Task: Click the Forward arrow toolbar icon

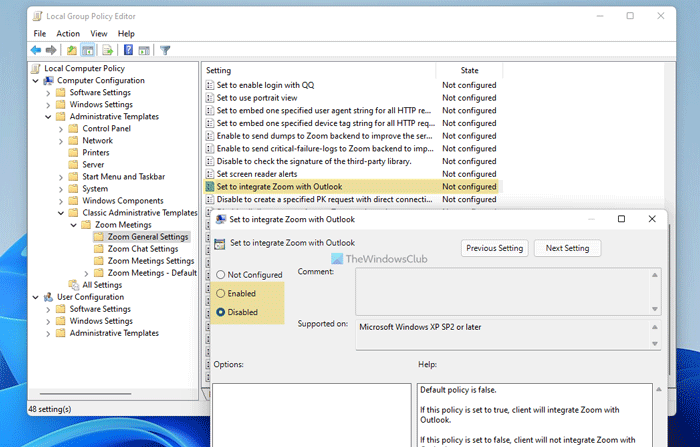Action: (51, 50)
